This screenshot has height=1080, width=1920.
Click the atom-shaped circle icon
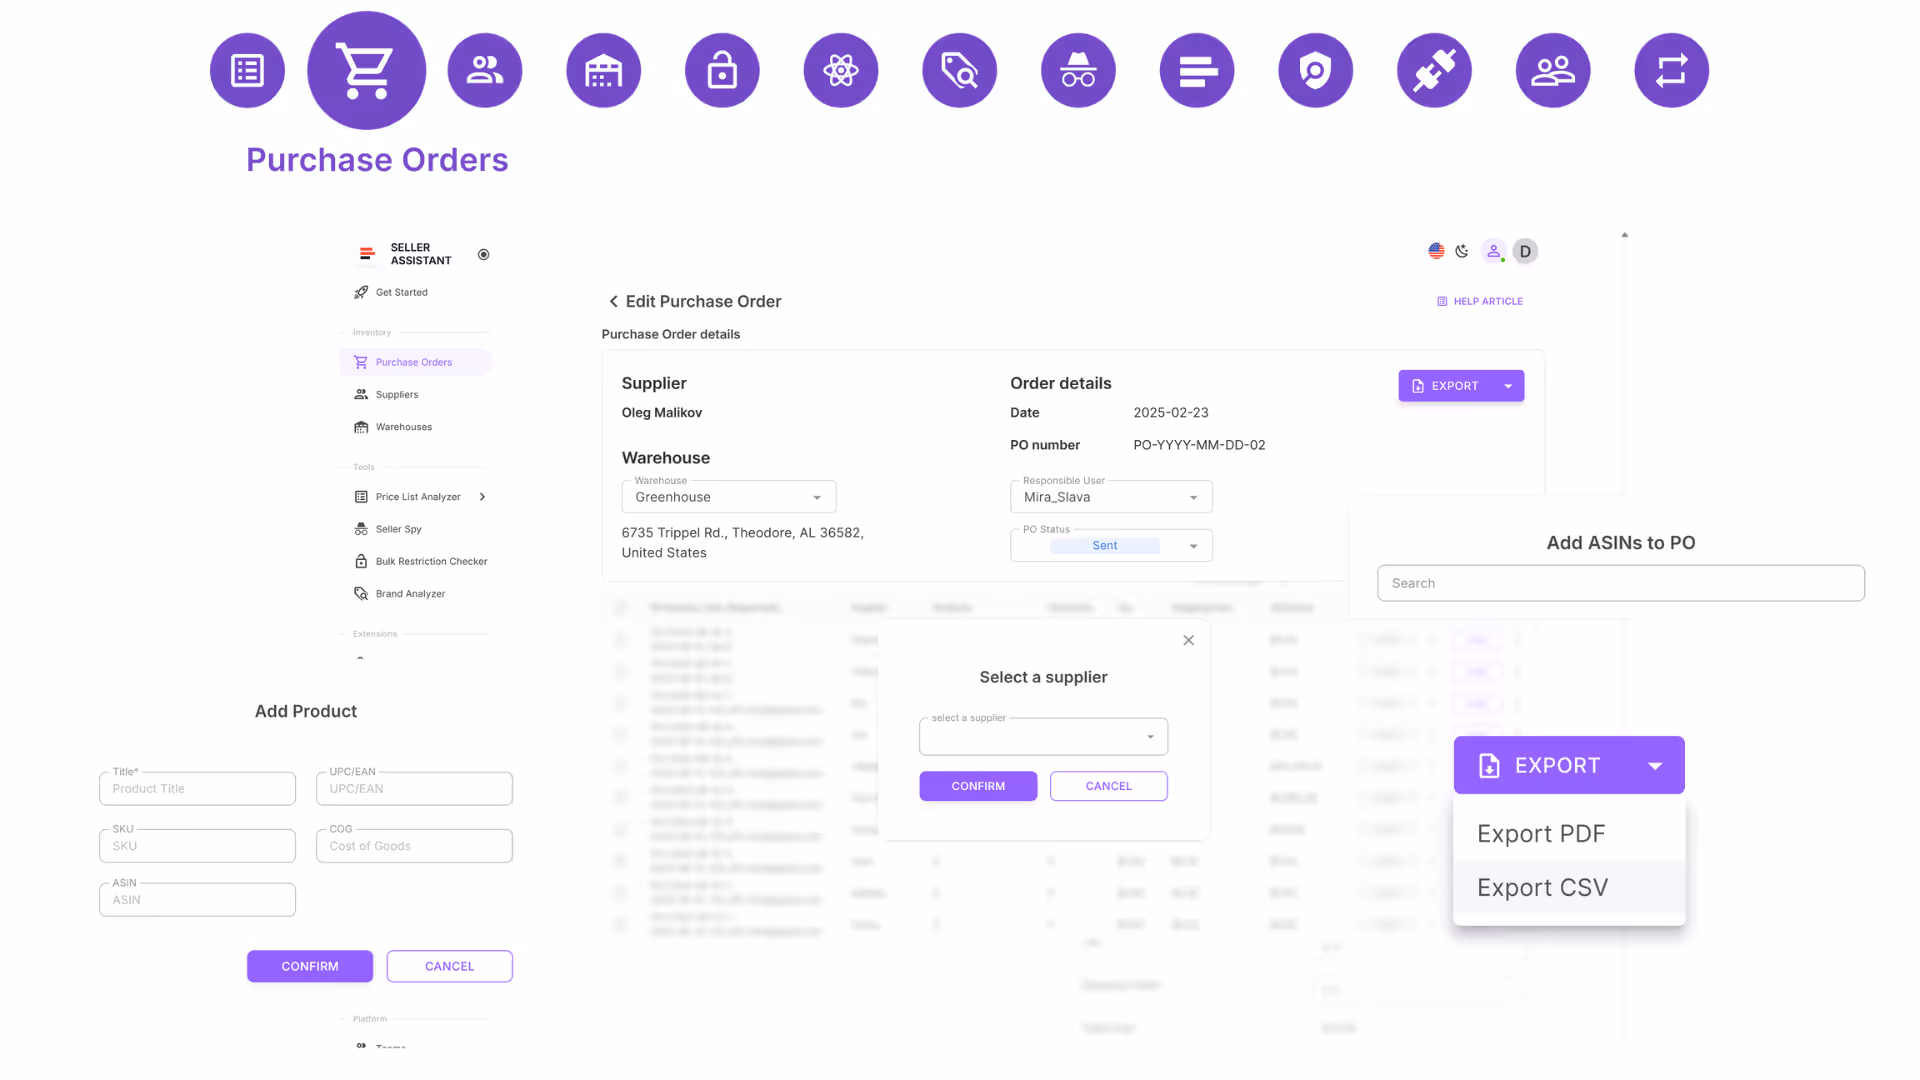841,70
